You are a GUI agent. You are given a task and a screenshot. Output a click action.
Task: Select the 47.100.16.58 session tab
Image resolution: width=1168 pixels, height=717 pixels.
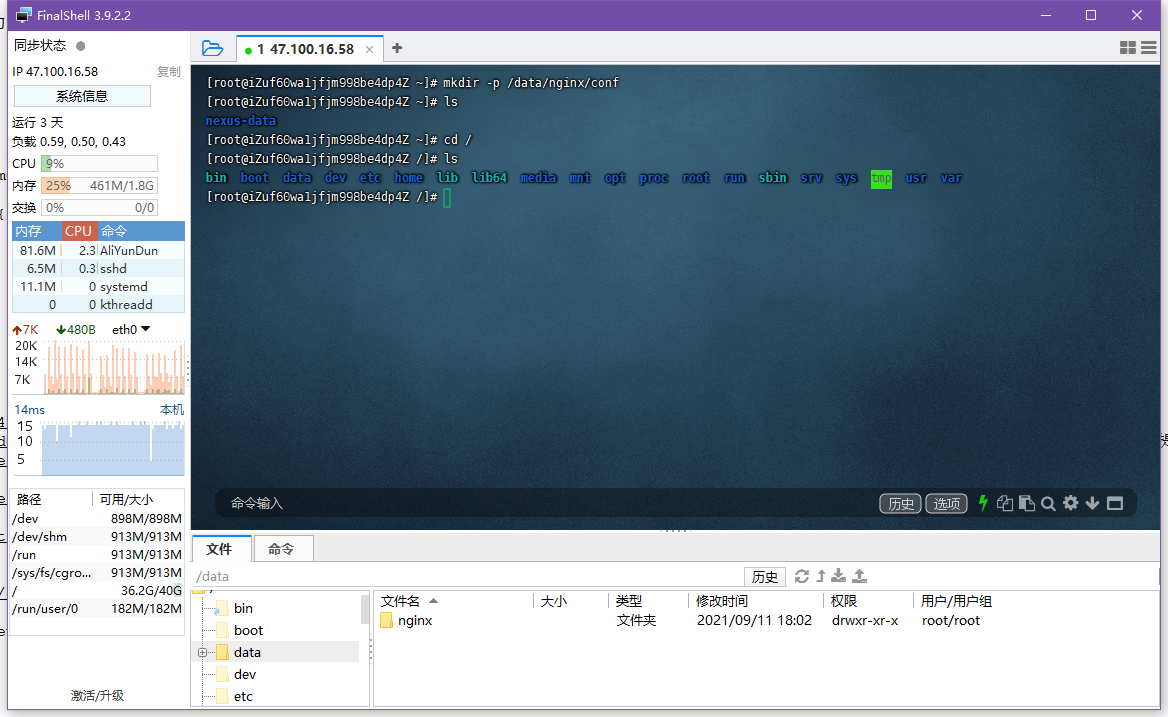309,49
